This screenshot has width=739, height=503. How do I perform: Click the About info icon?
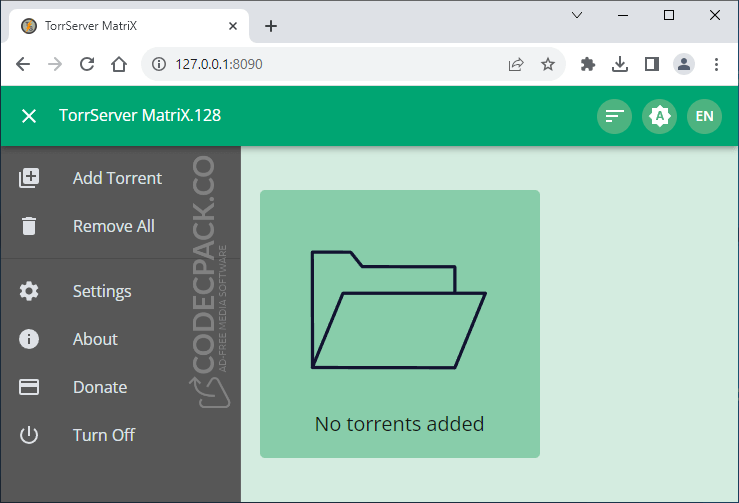click(29, 339)
